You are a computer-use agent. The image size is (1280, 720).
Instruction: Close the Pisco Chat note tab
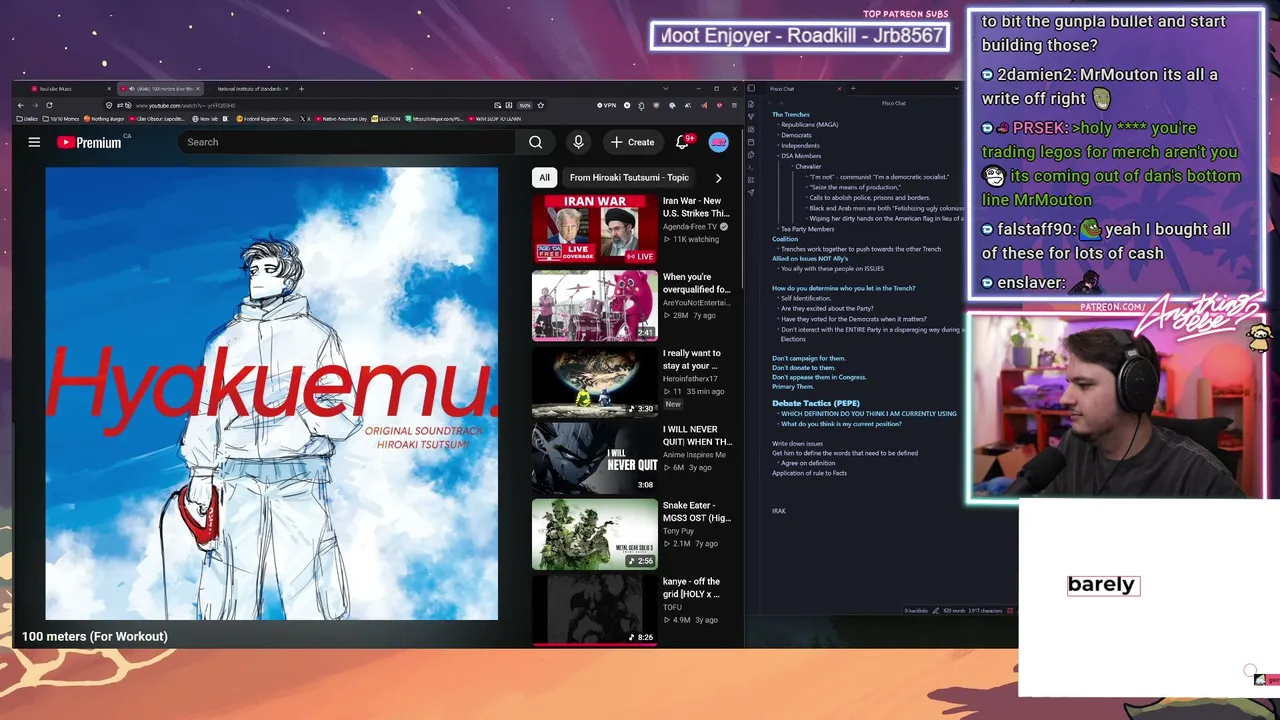[838, 89]
